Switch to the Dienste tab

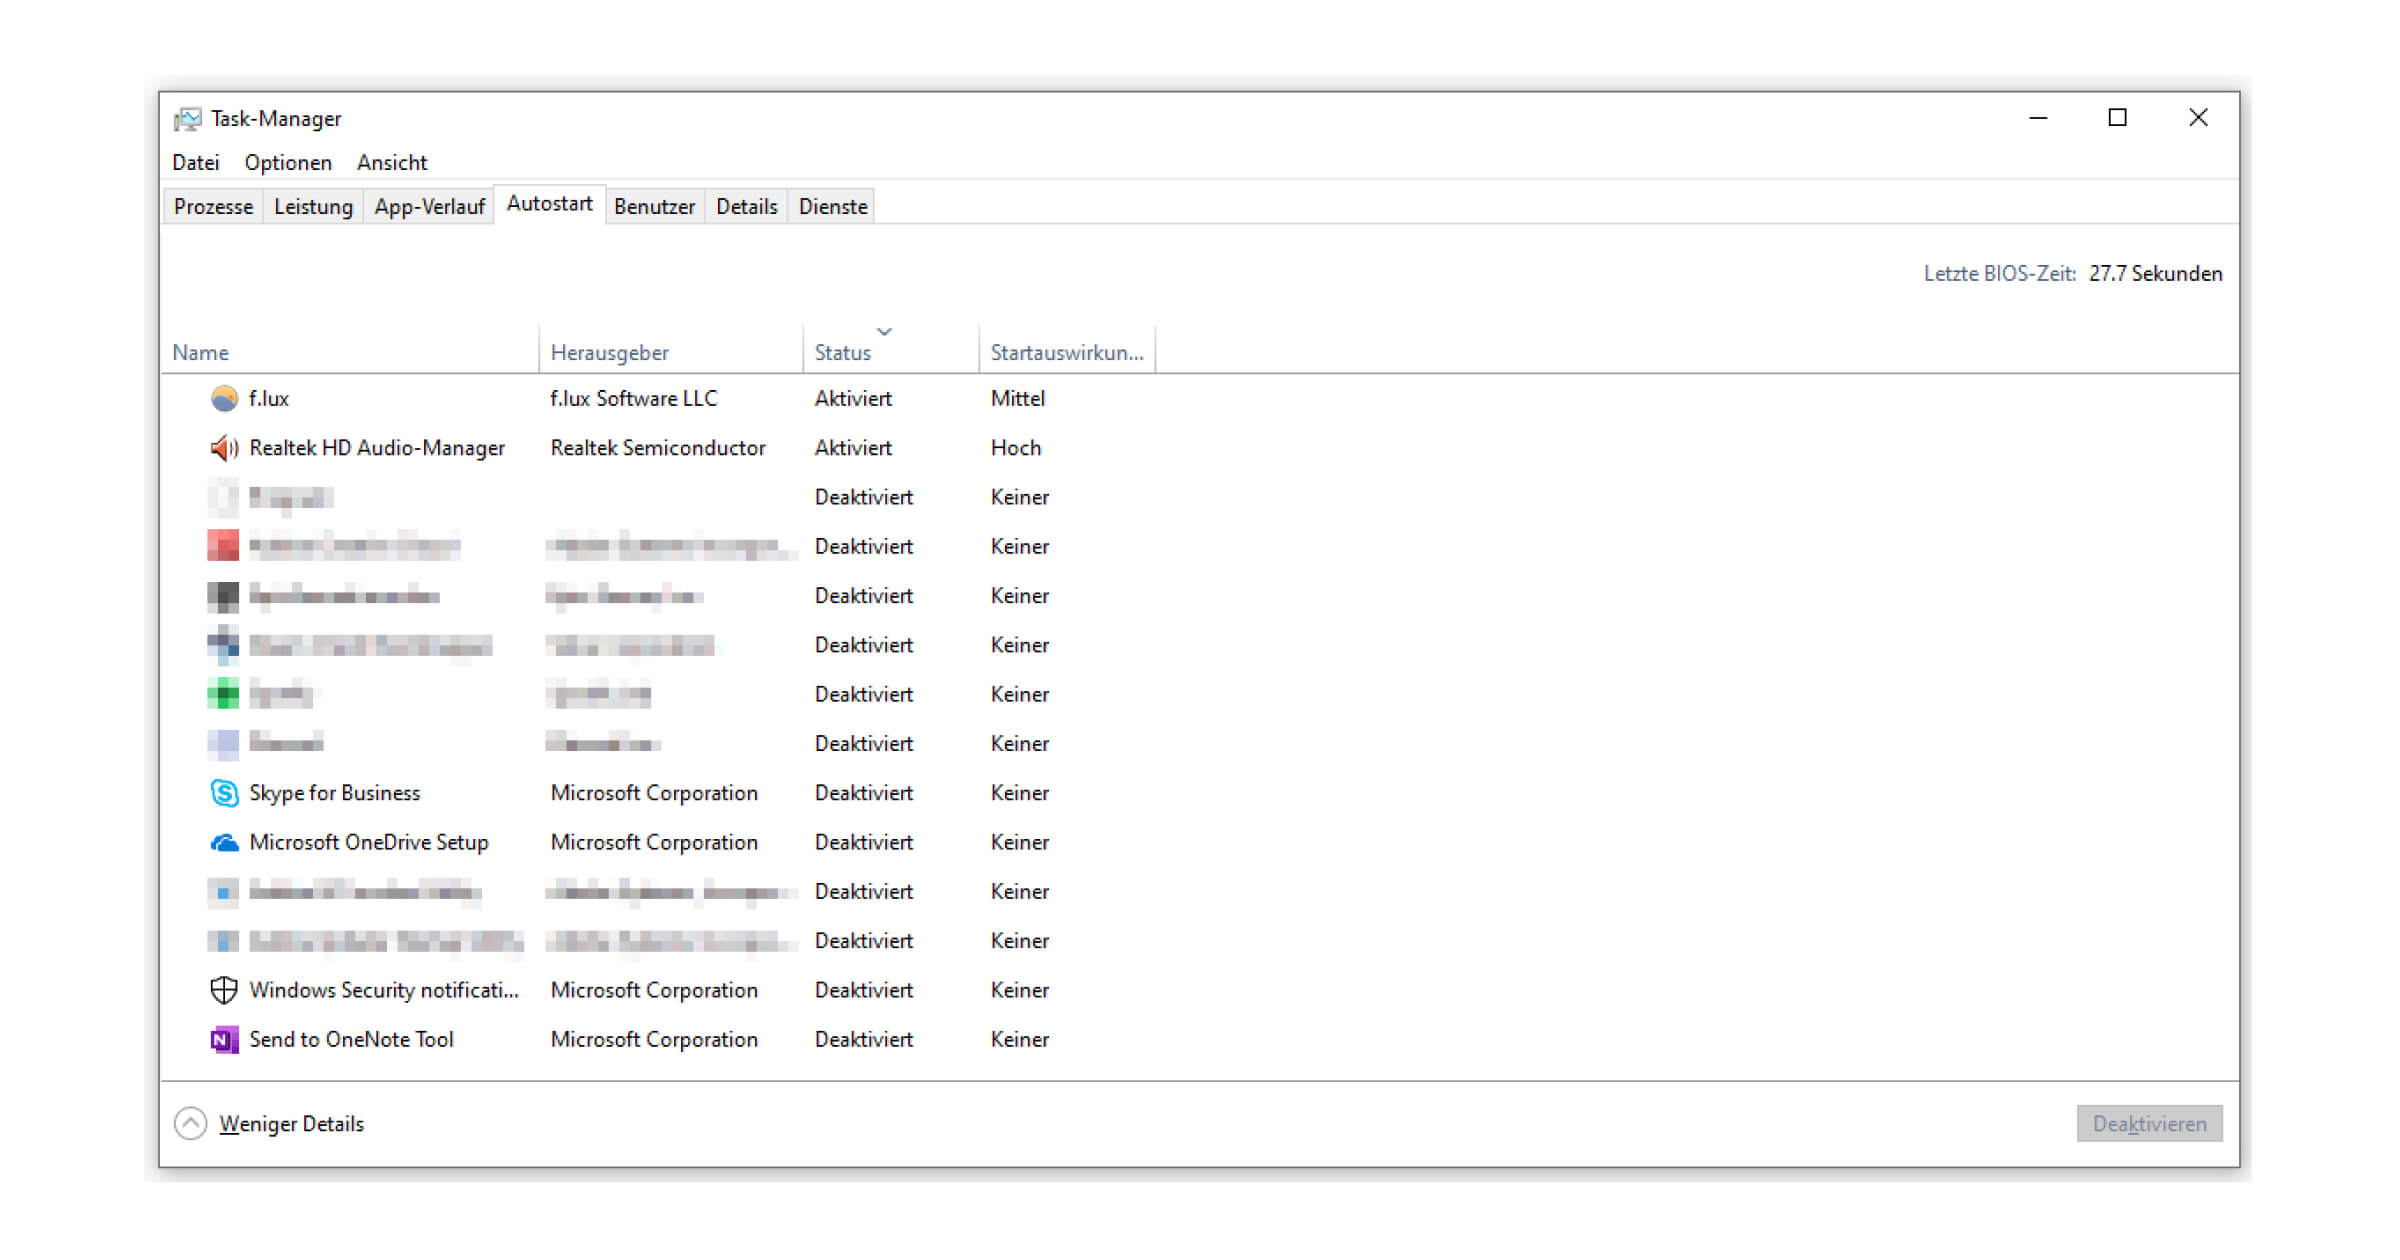tap(832, 207)
